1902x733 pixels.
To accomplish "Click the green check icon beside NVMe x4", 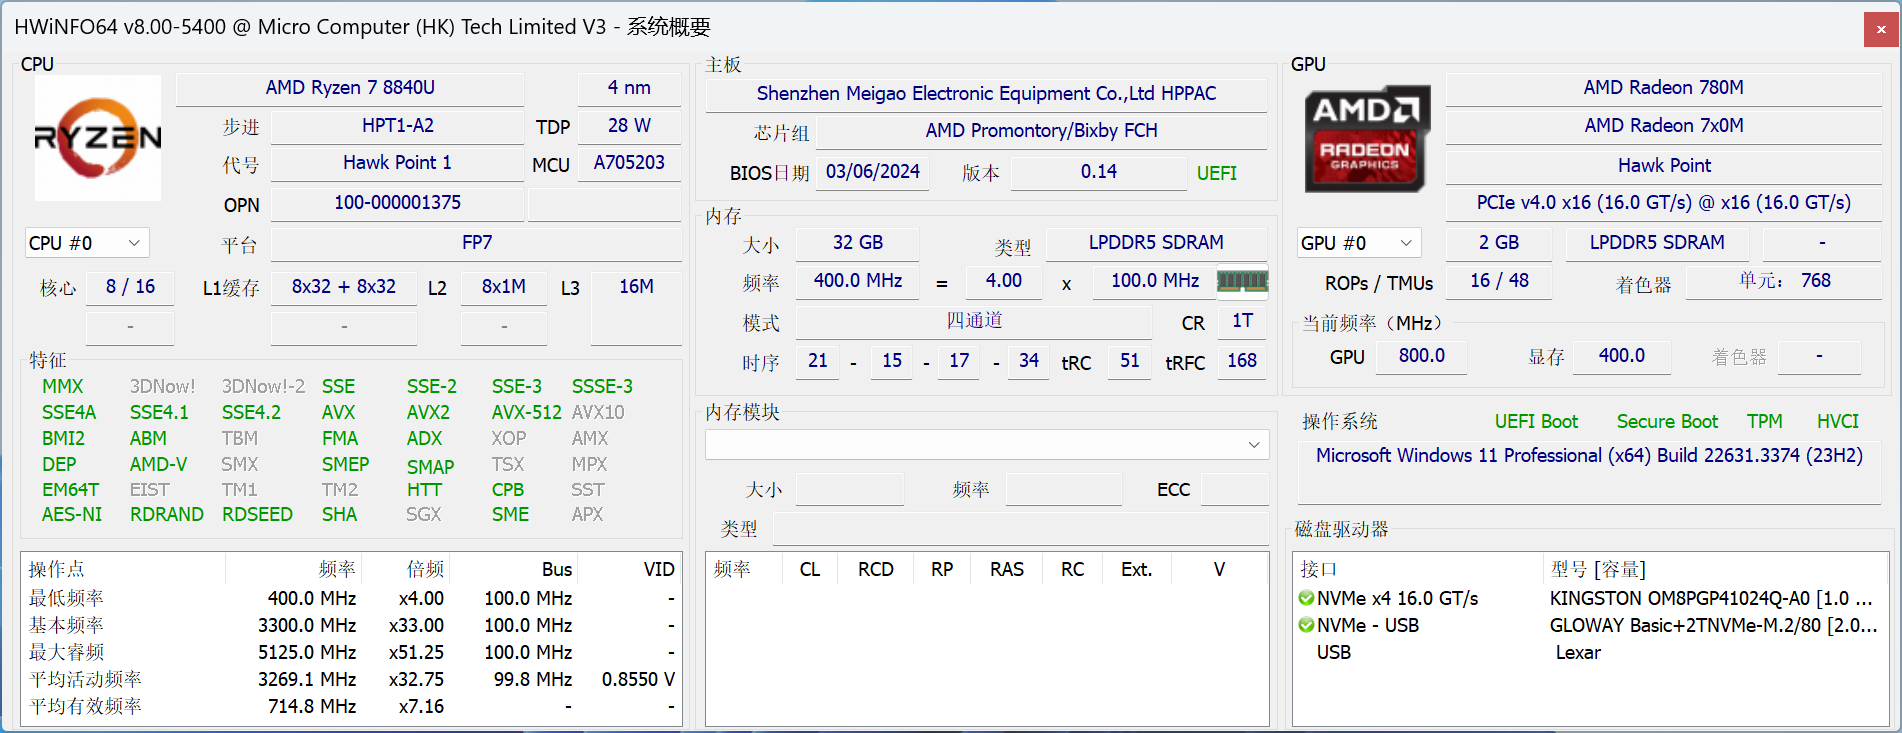I will point(1306,599).
